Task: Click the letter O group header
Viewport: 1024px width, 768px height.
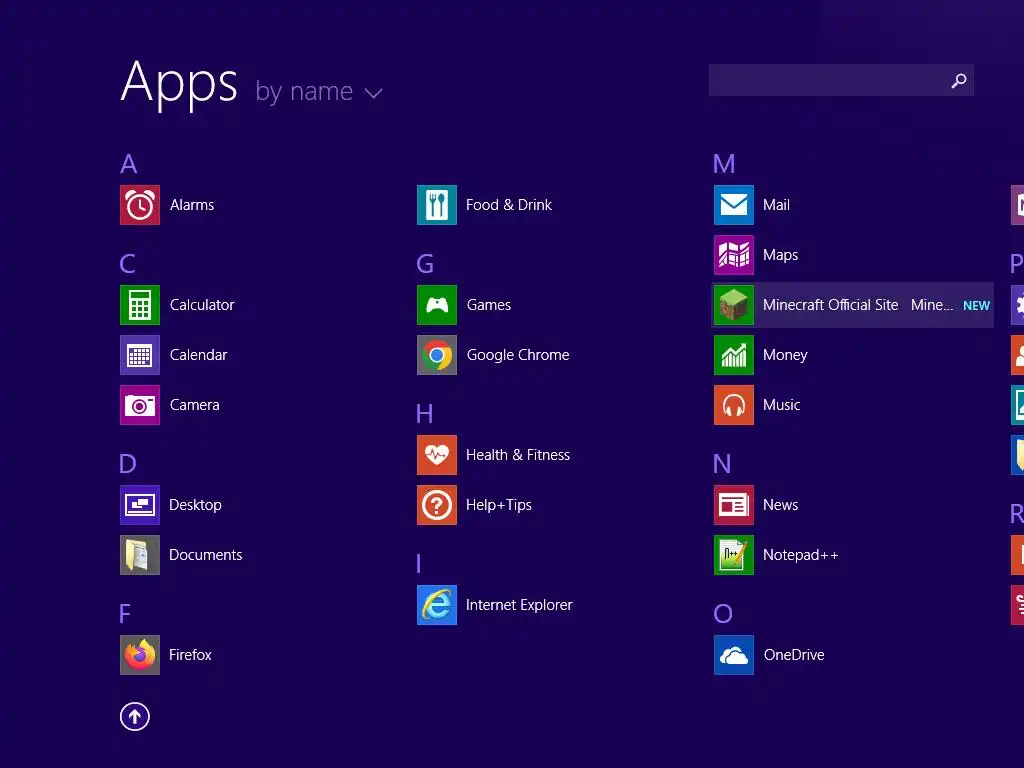Action: [x=723, y=614]
